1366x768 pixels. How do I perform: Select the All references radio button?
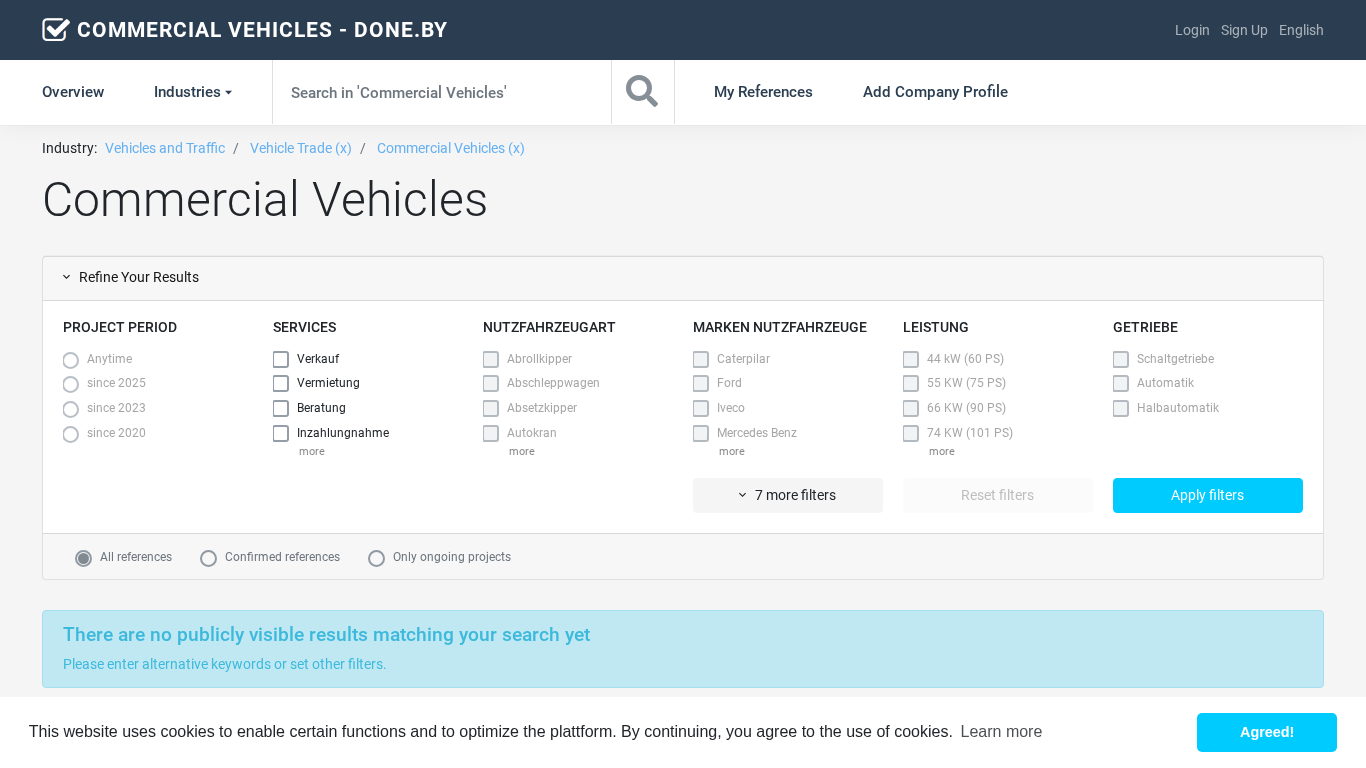(x=84, y=558)
